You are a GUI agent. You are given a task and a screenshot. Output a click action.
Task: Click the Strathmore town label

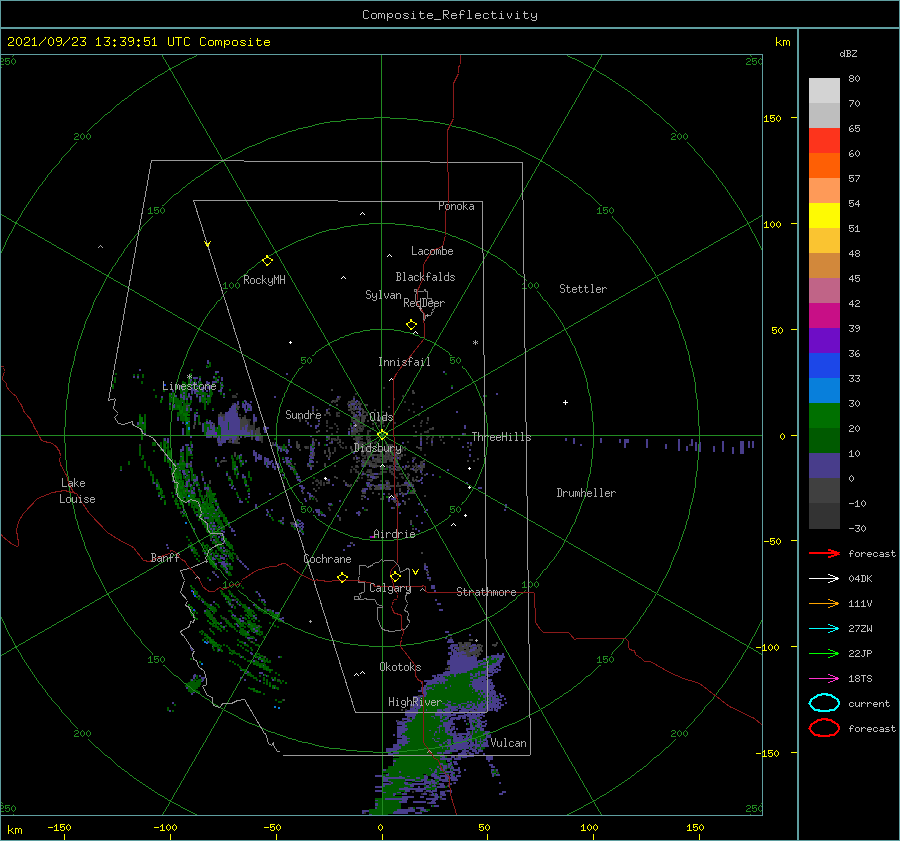tap(486, 592)
